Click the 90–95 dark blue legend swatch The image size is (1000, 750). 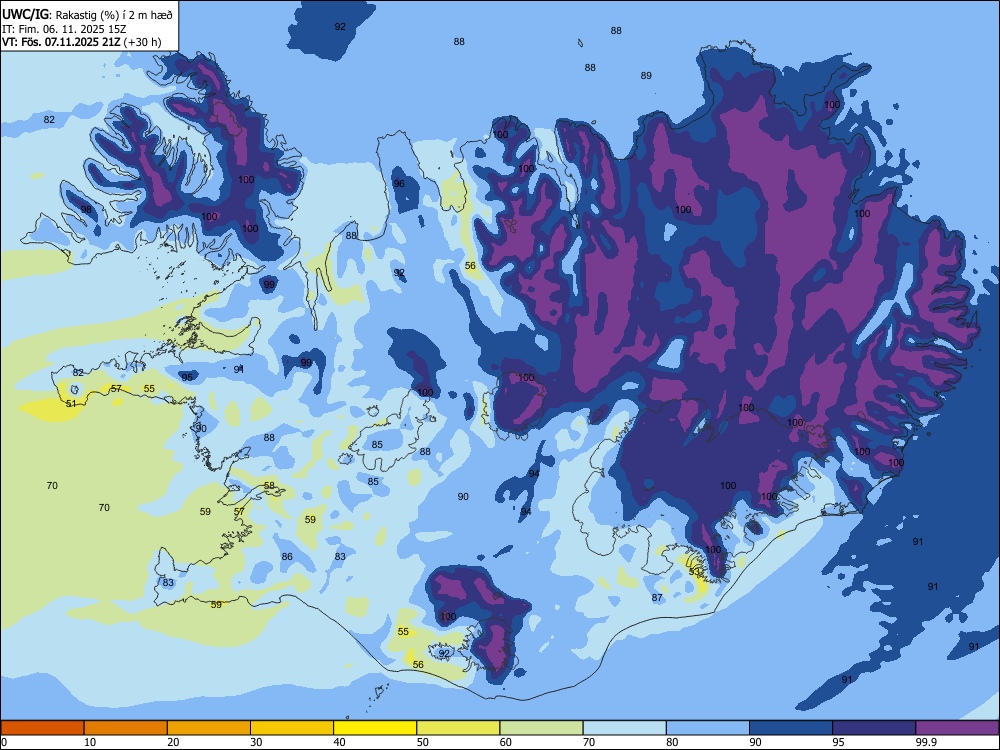[791, 728]
